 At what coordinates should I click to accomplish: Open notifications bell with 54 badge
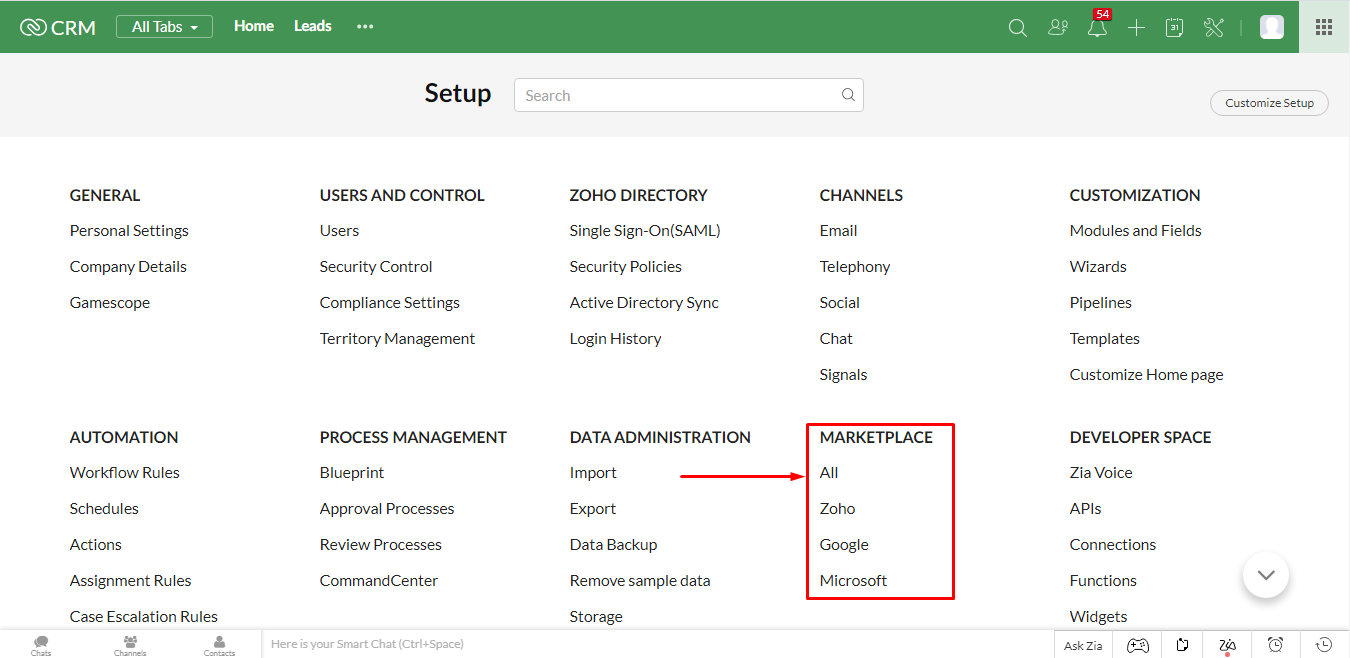pyautogui.click(x=1098, y=26)
